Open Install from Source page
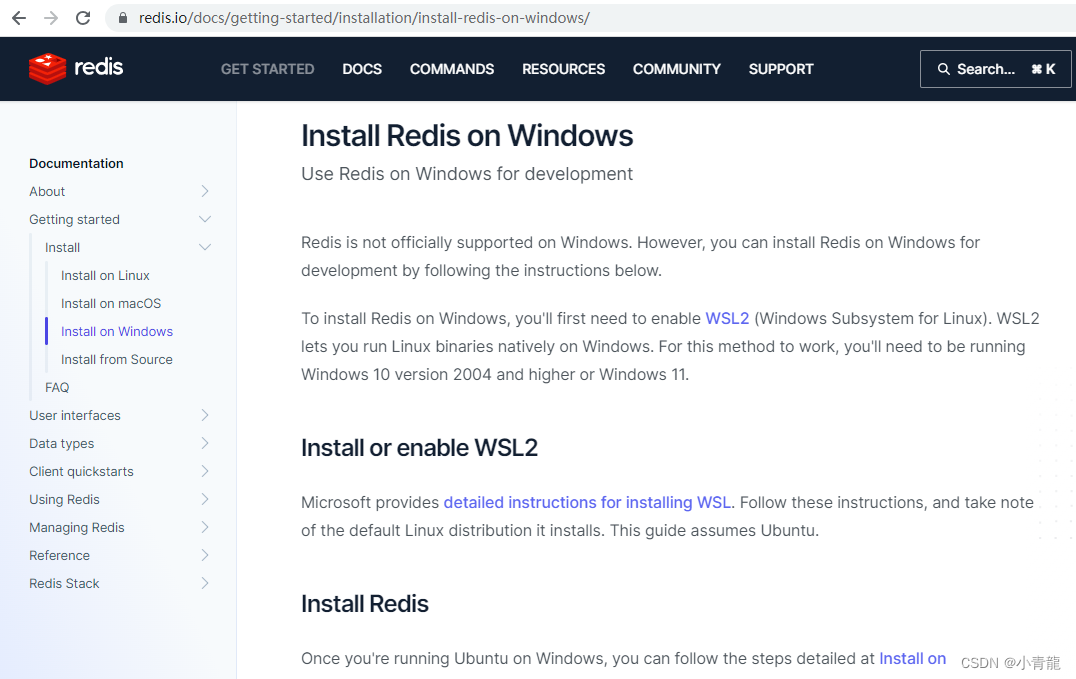Screen dimensions: 1076x679 point(117,360)
